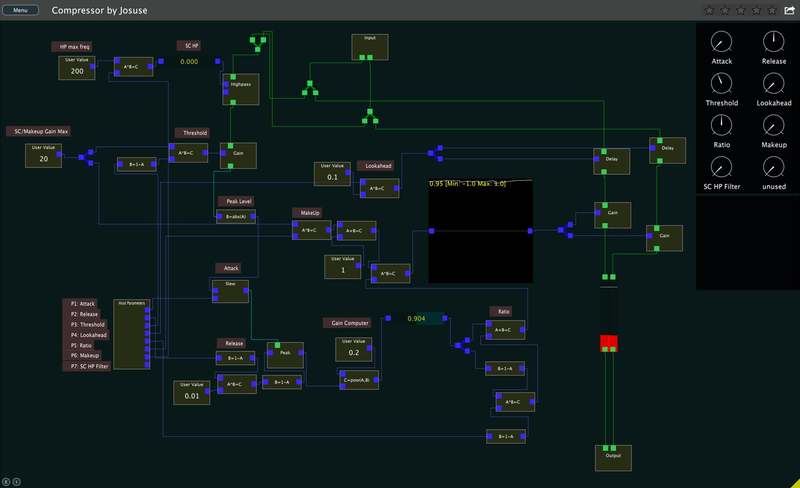Click the SC HP Filter knob
800x488 pixels.
pyautogui.click(x=722, y=166)
